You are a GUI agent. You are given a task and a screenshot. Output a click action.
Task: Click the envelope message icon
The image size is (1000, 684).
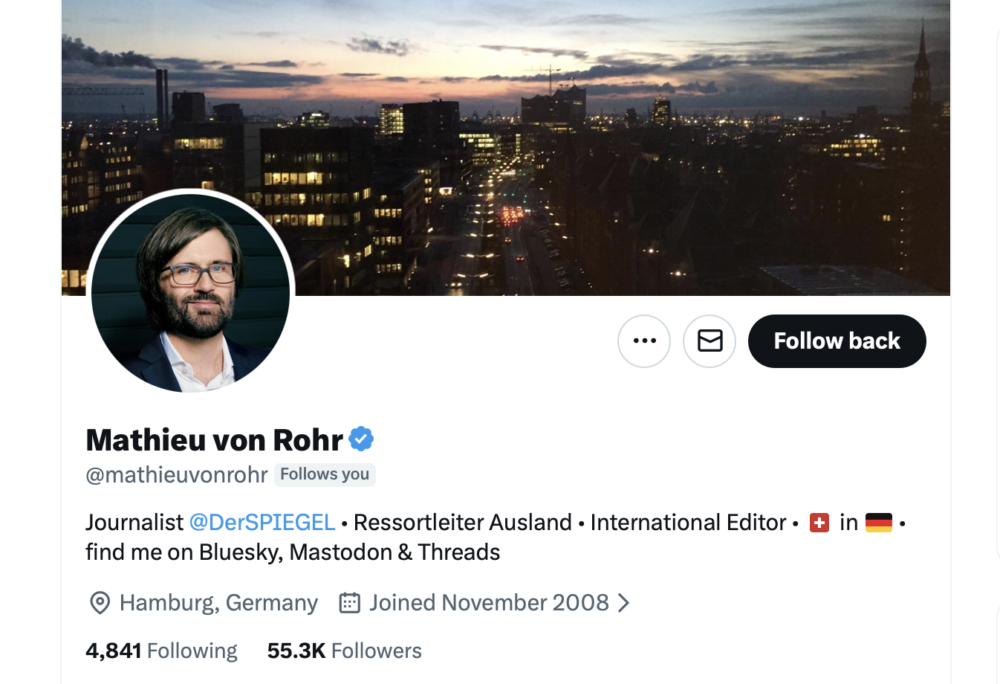click(710, 341)
